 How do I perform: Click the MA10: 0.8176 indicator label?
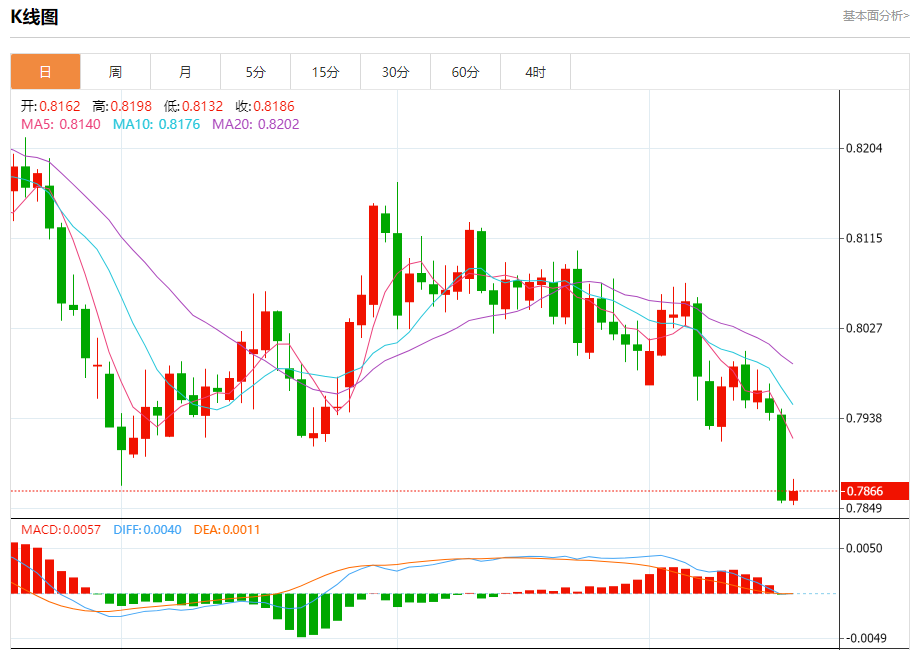pos(156,124)
